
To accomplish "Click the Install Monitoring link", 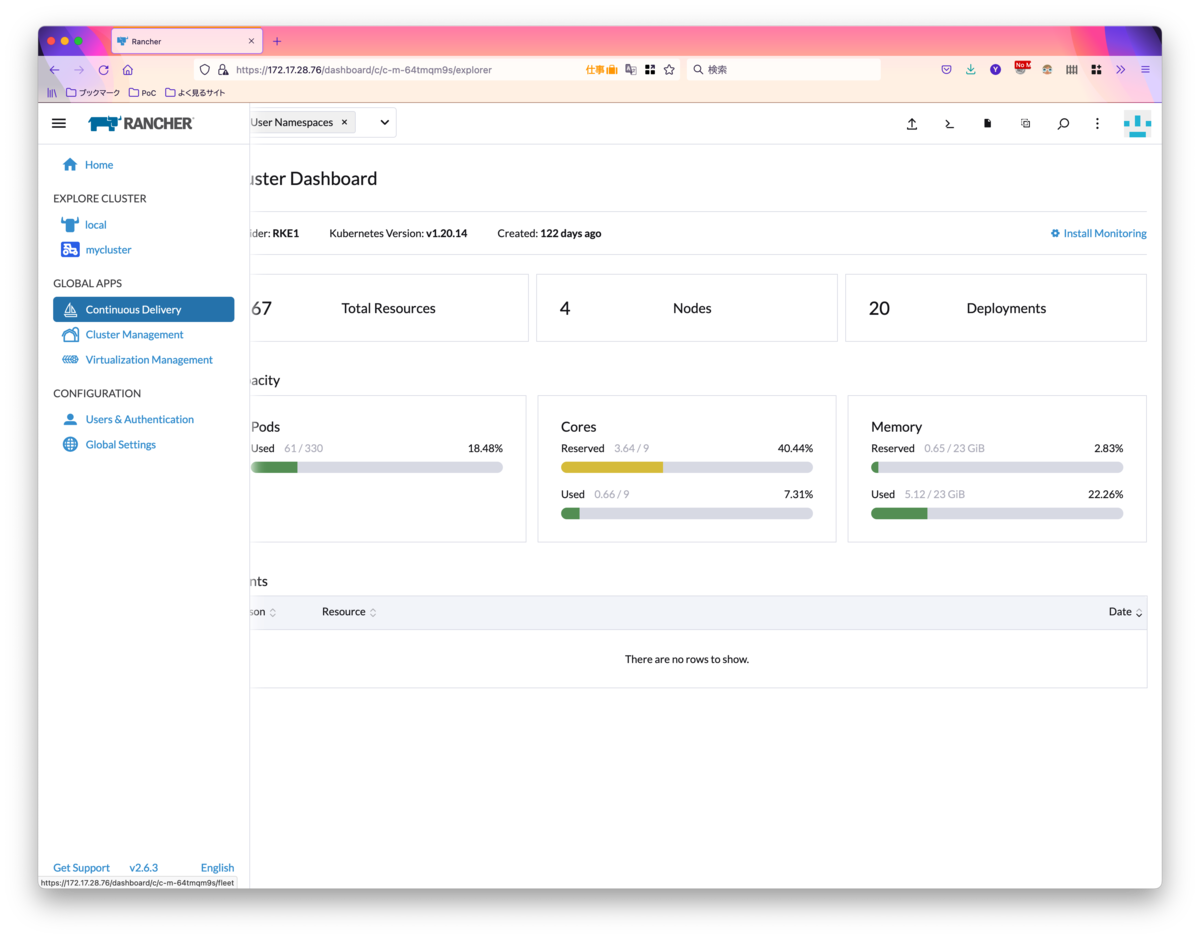I will pyautogui.click(x=1098, y=233).
